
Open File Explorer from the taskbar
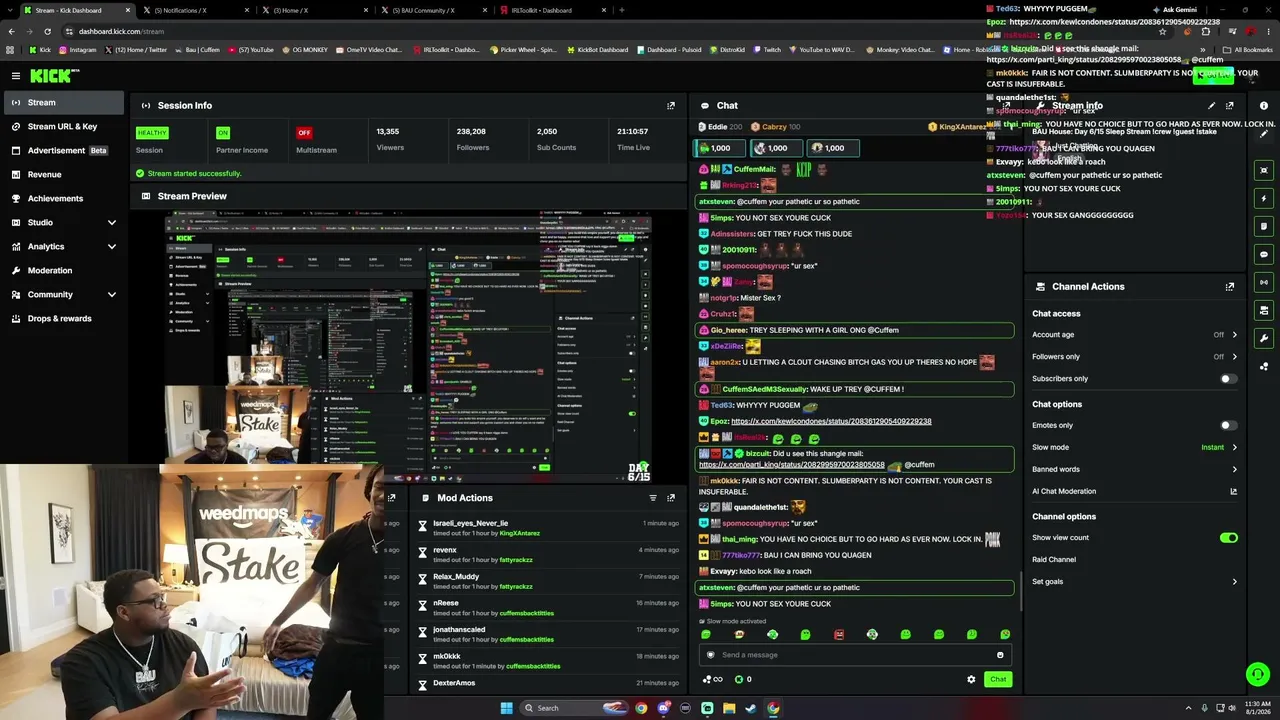pos(729,708)
